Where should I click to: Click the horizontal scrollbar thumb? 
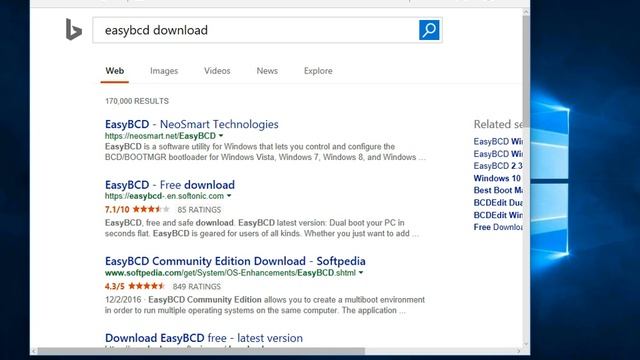point(201,351)
